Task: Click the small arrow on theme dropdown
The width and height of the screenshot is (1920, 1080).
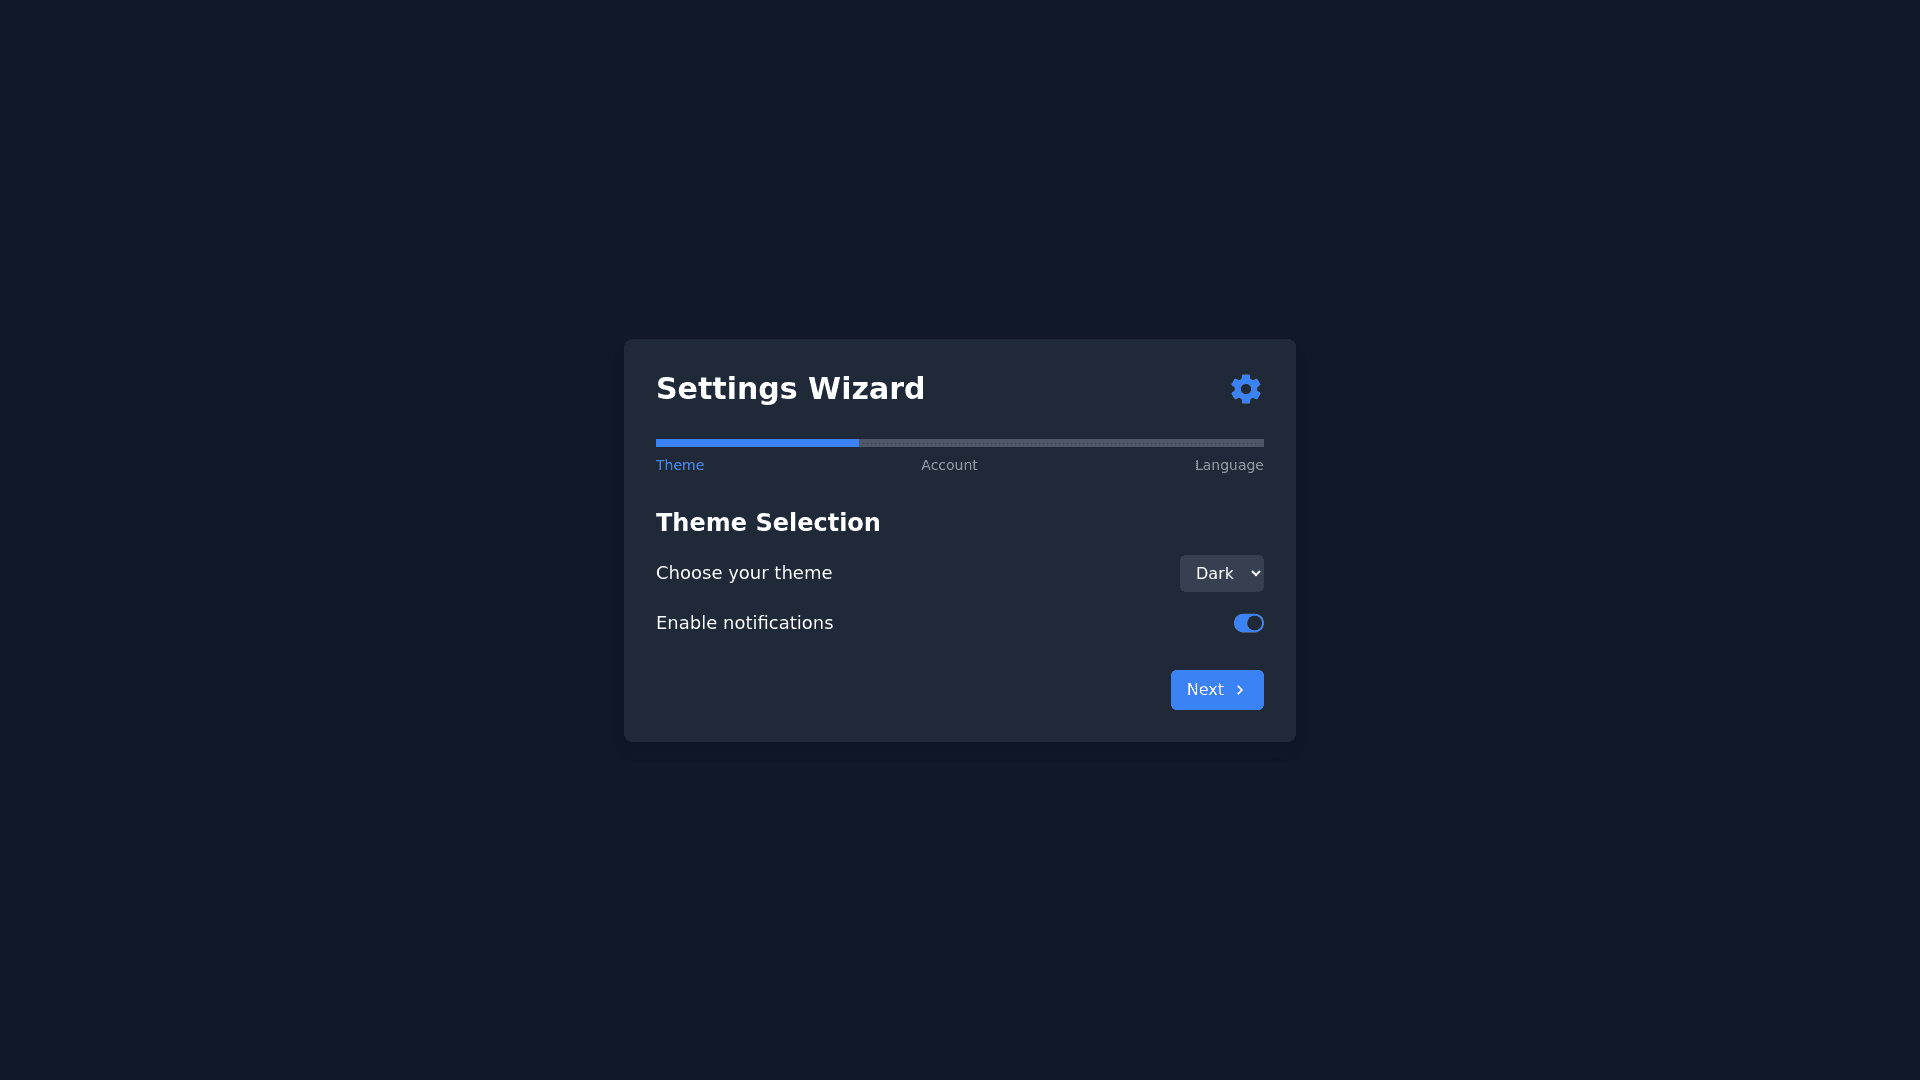Action: point(1256,573)
